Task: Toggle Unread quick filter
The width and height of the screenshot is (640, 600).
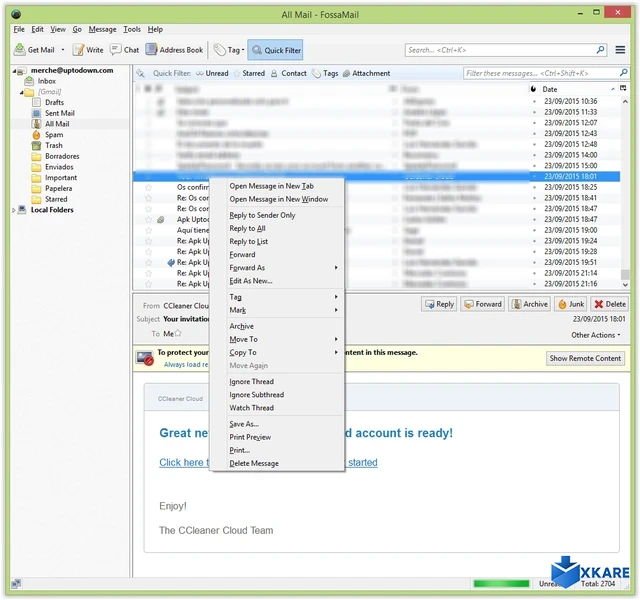Action: tap(212, 73)
